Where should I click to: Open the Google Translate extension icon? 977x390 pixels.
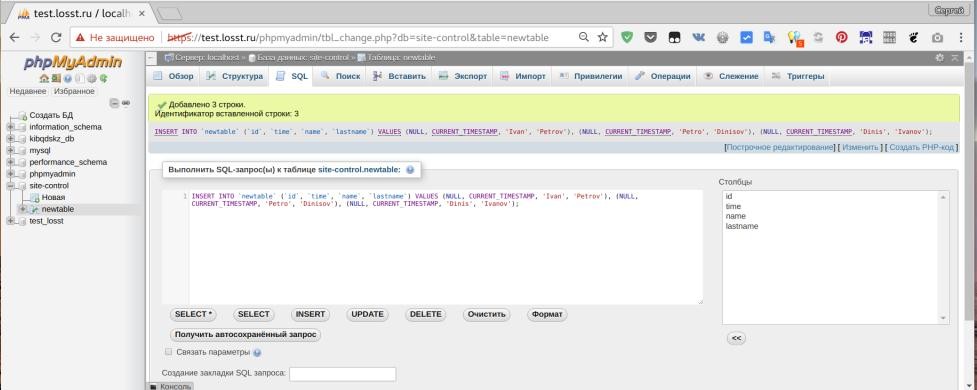[x=770, y=37]
